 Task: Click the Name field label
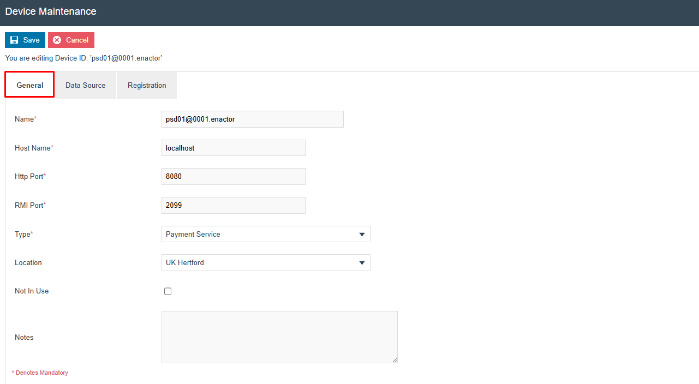click(25, 119)
